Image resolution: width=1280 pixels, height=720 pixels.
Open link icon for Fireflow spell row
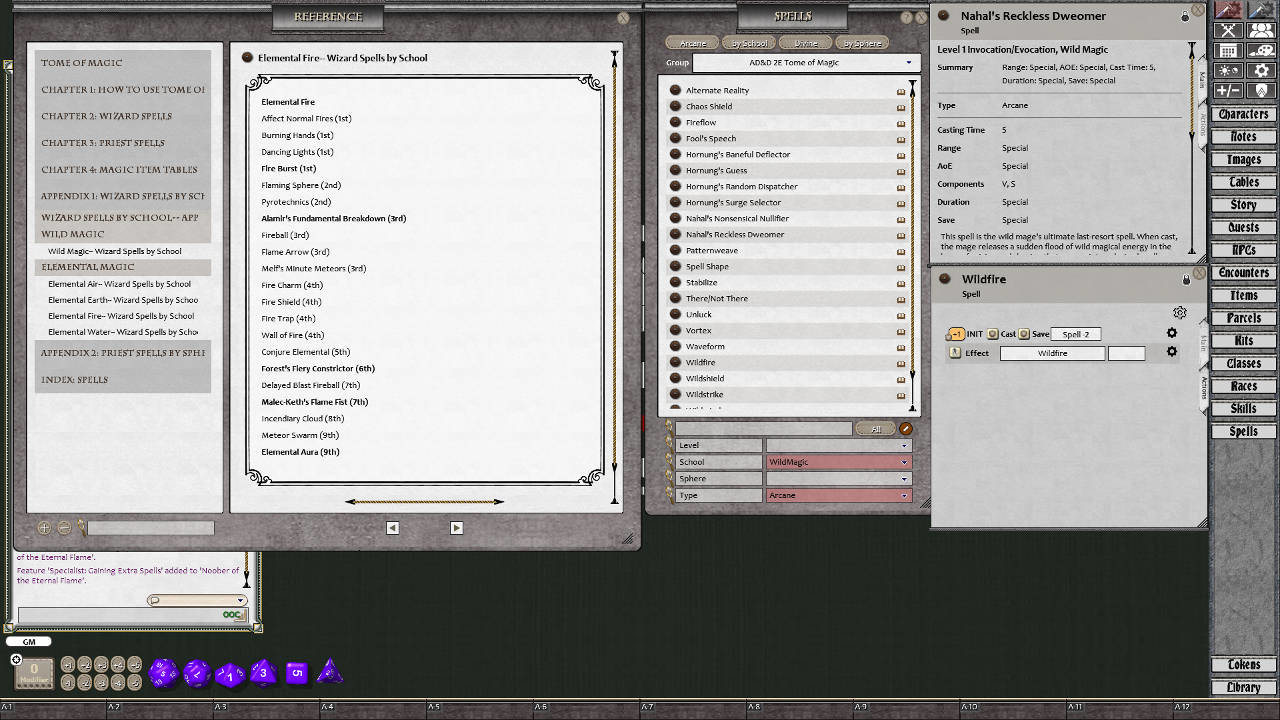point(675,122)
